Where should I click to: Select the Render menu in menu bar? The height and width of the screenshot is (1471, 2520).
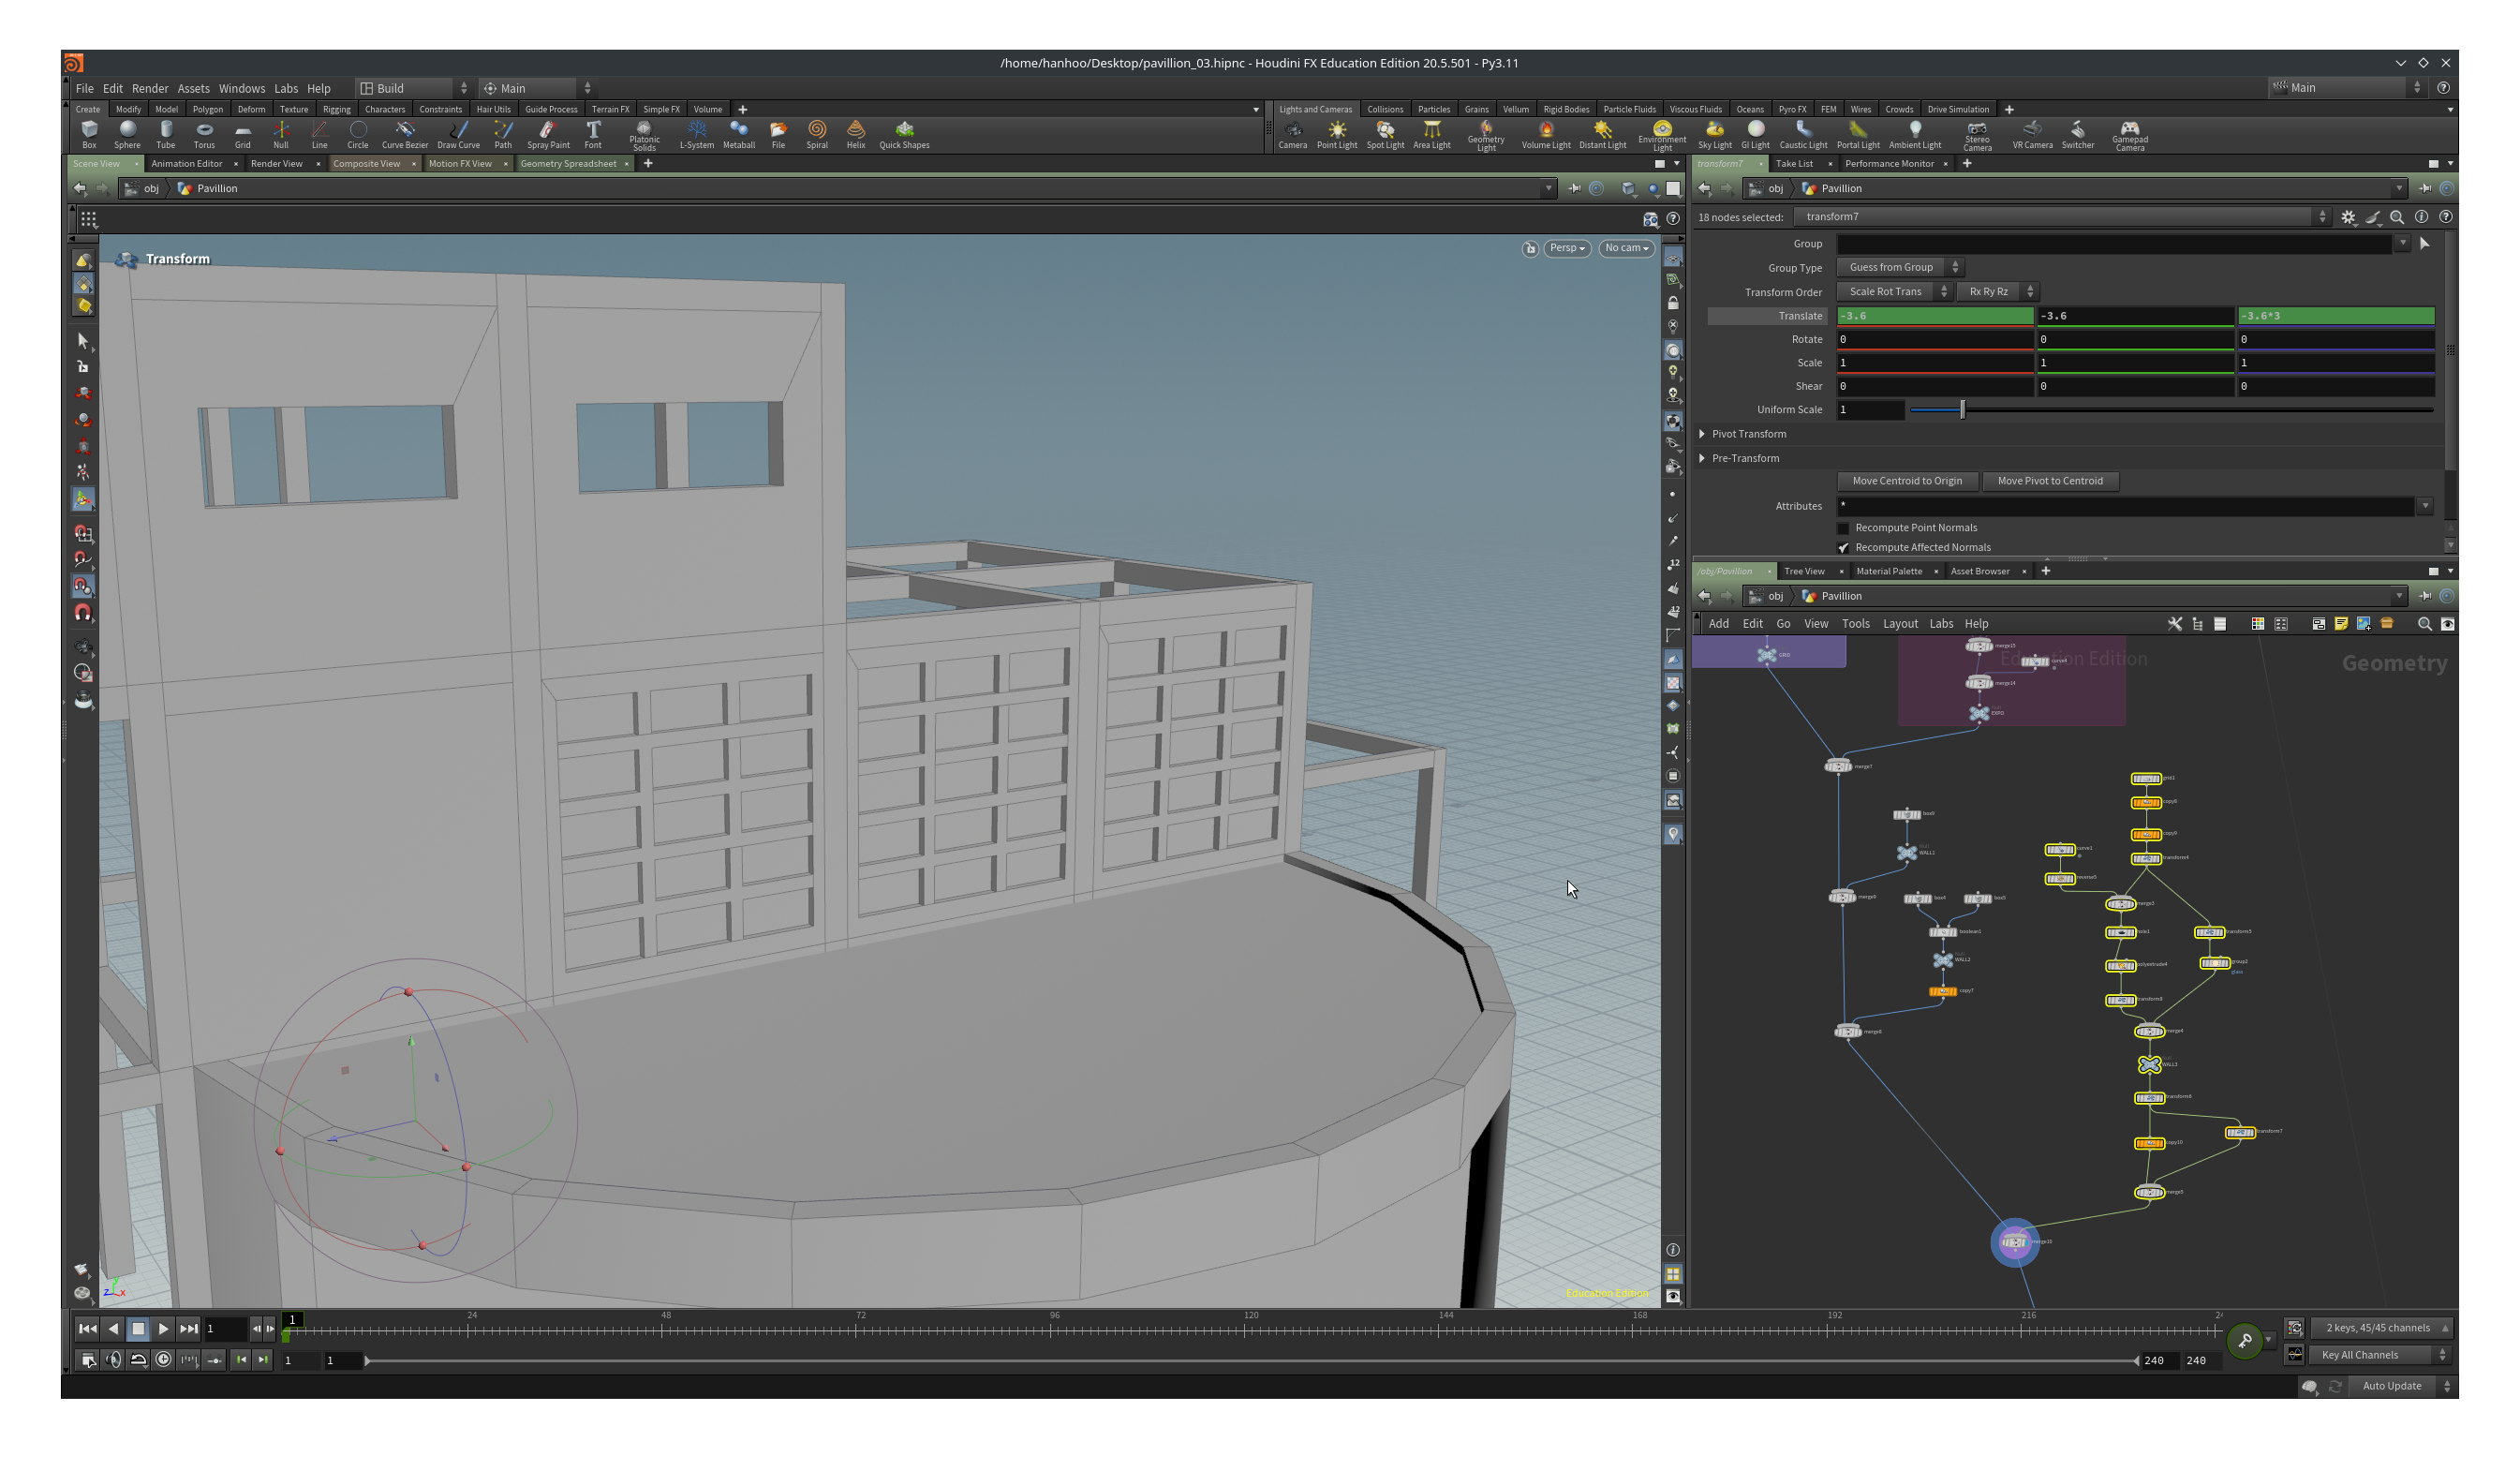coord(149,87)
